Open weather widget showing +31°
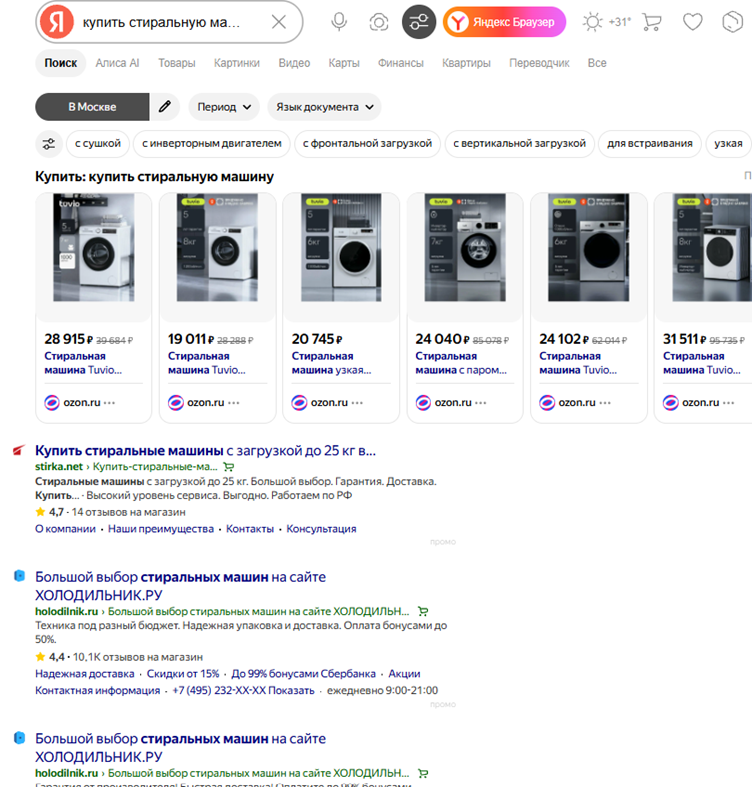 606,22
